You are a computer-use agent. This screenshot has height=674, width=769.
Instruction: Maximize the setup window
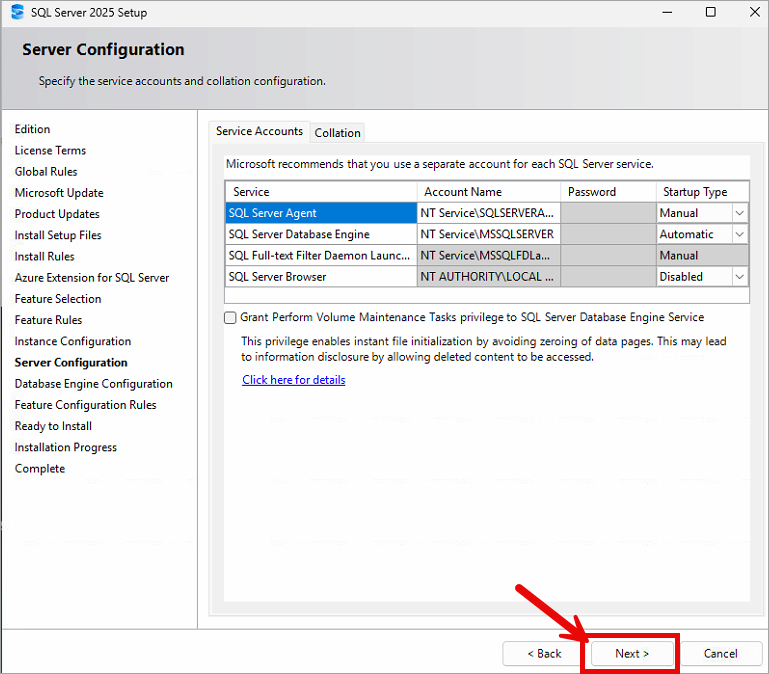coord(710,13)
